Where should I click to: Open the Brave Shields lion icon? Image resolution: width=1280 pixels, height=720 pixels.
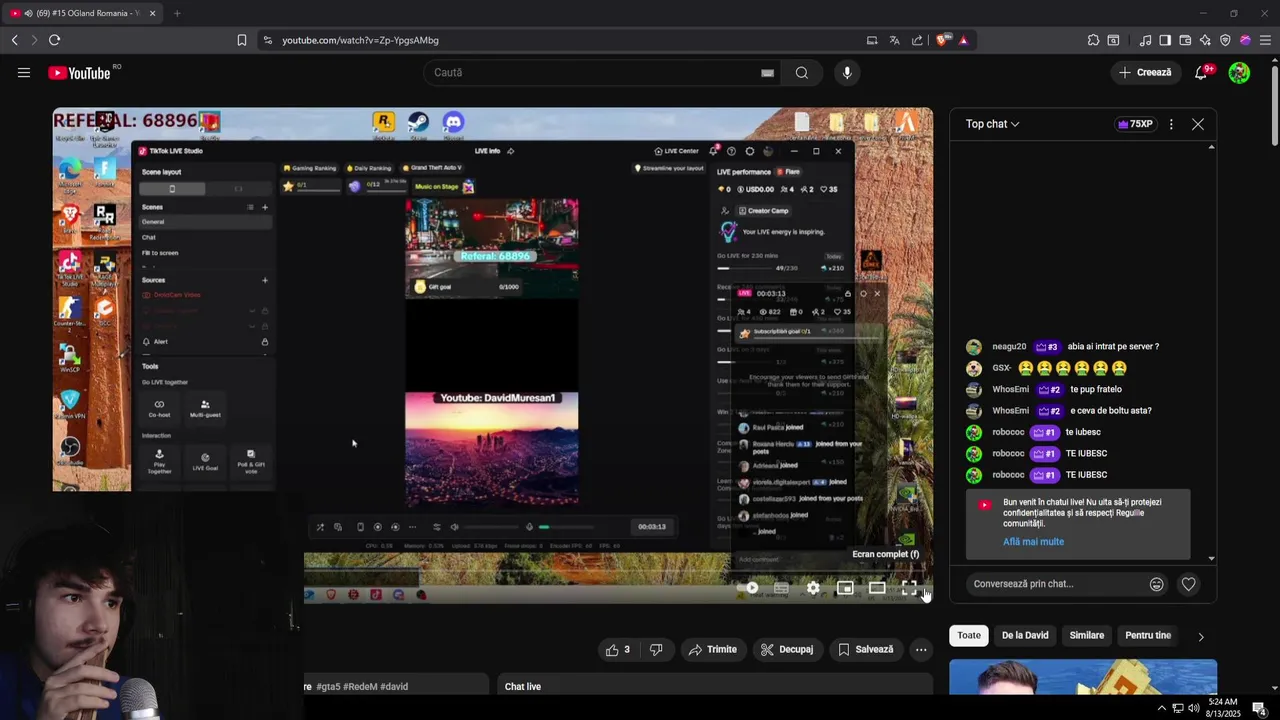(x=942, y=40)
